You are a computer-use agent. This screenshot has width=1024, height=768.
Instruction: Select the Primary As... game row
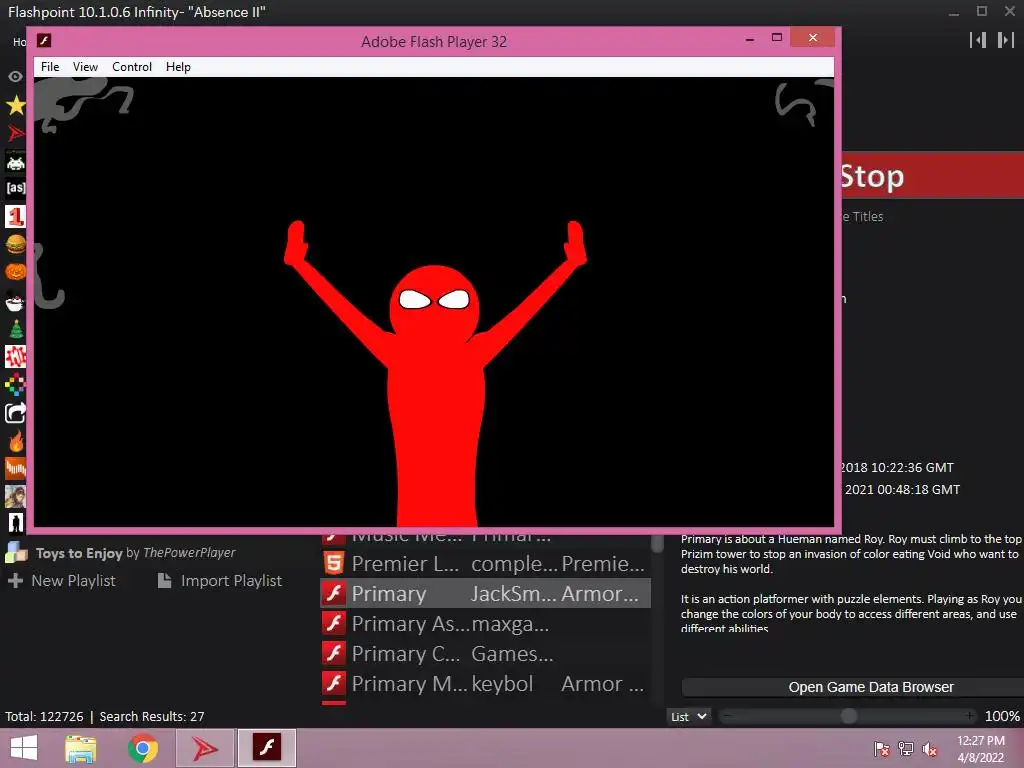[485, 624]
